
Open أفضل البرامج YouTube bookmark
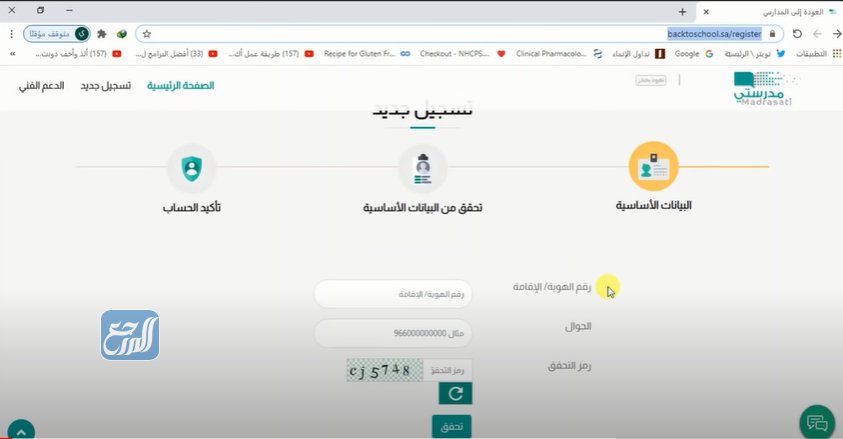click(176, 54)
